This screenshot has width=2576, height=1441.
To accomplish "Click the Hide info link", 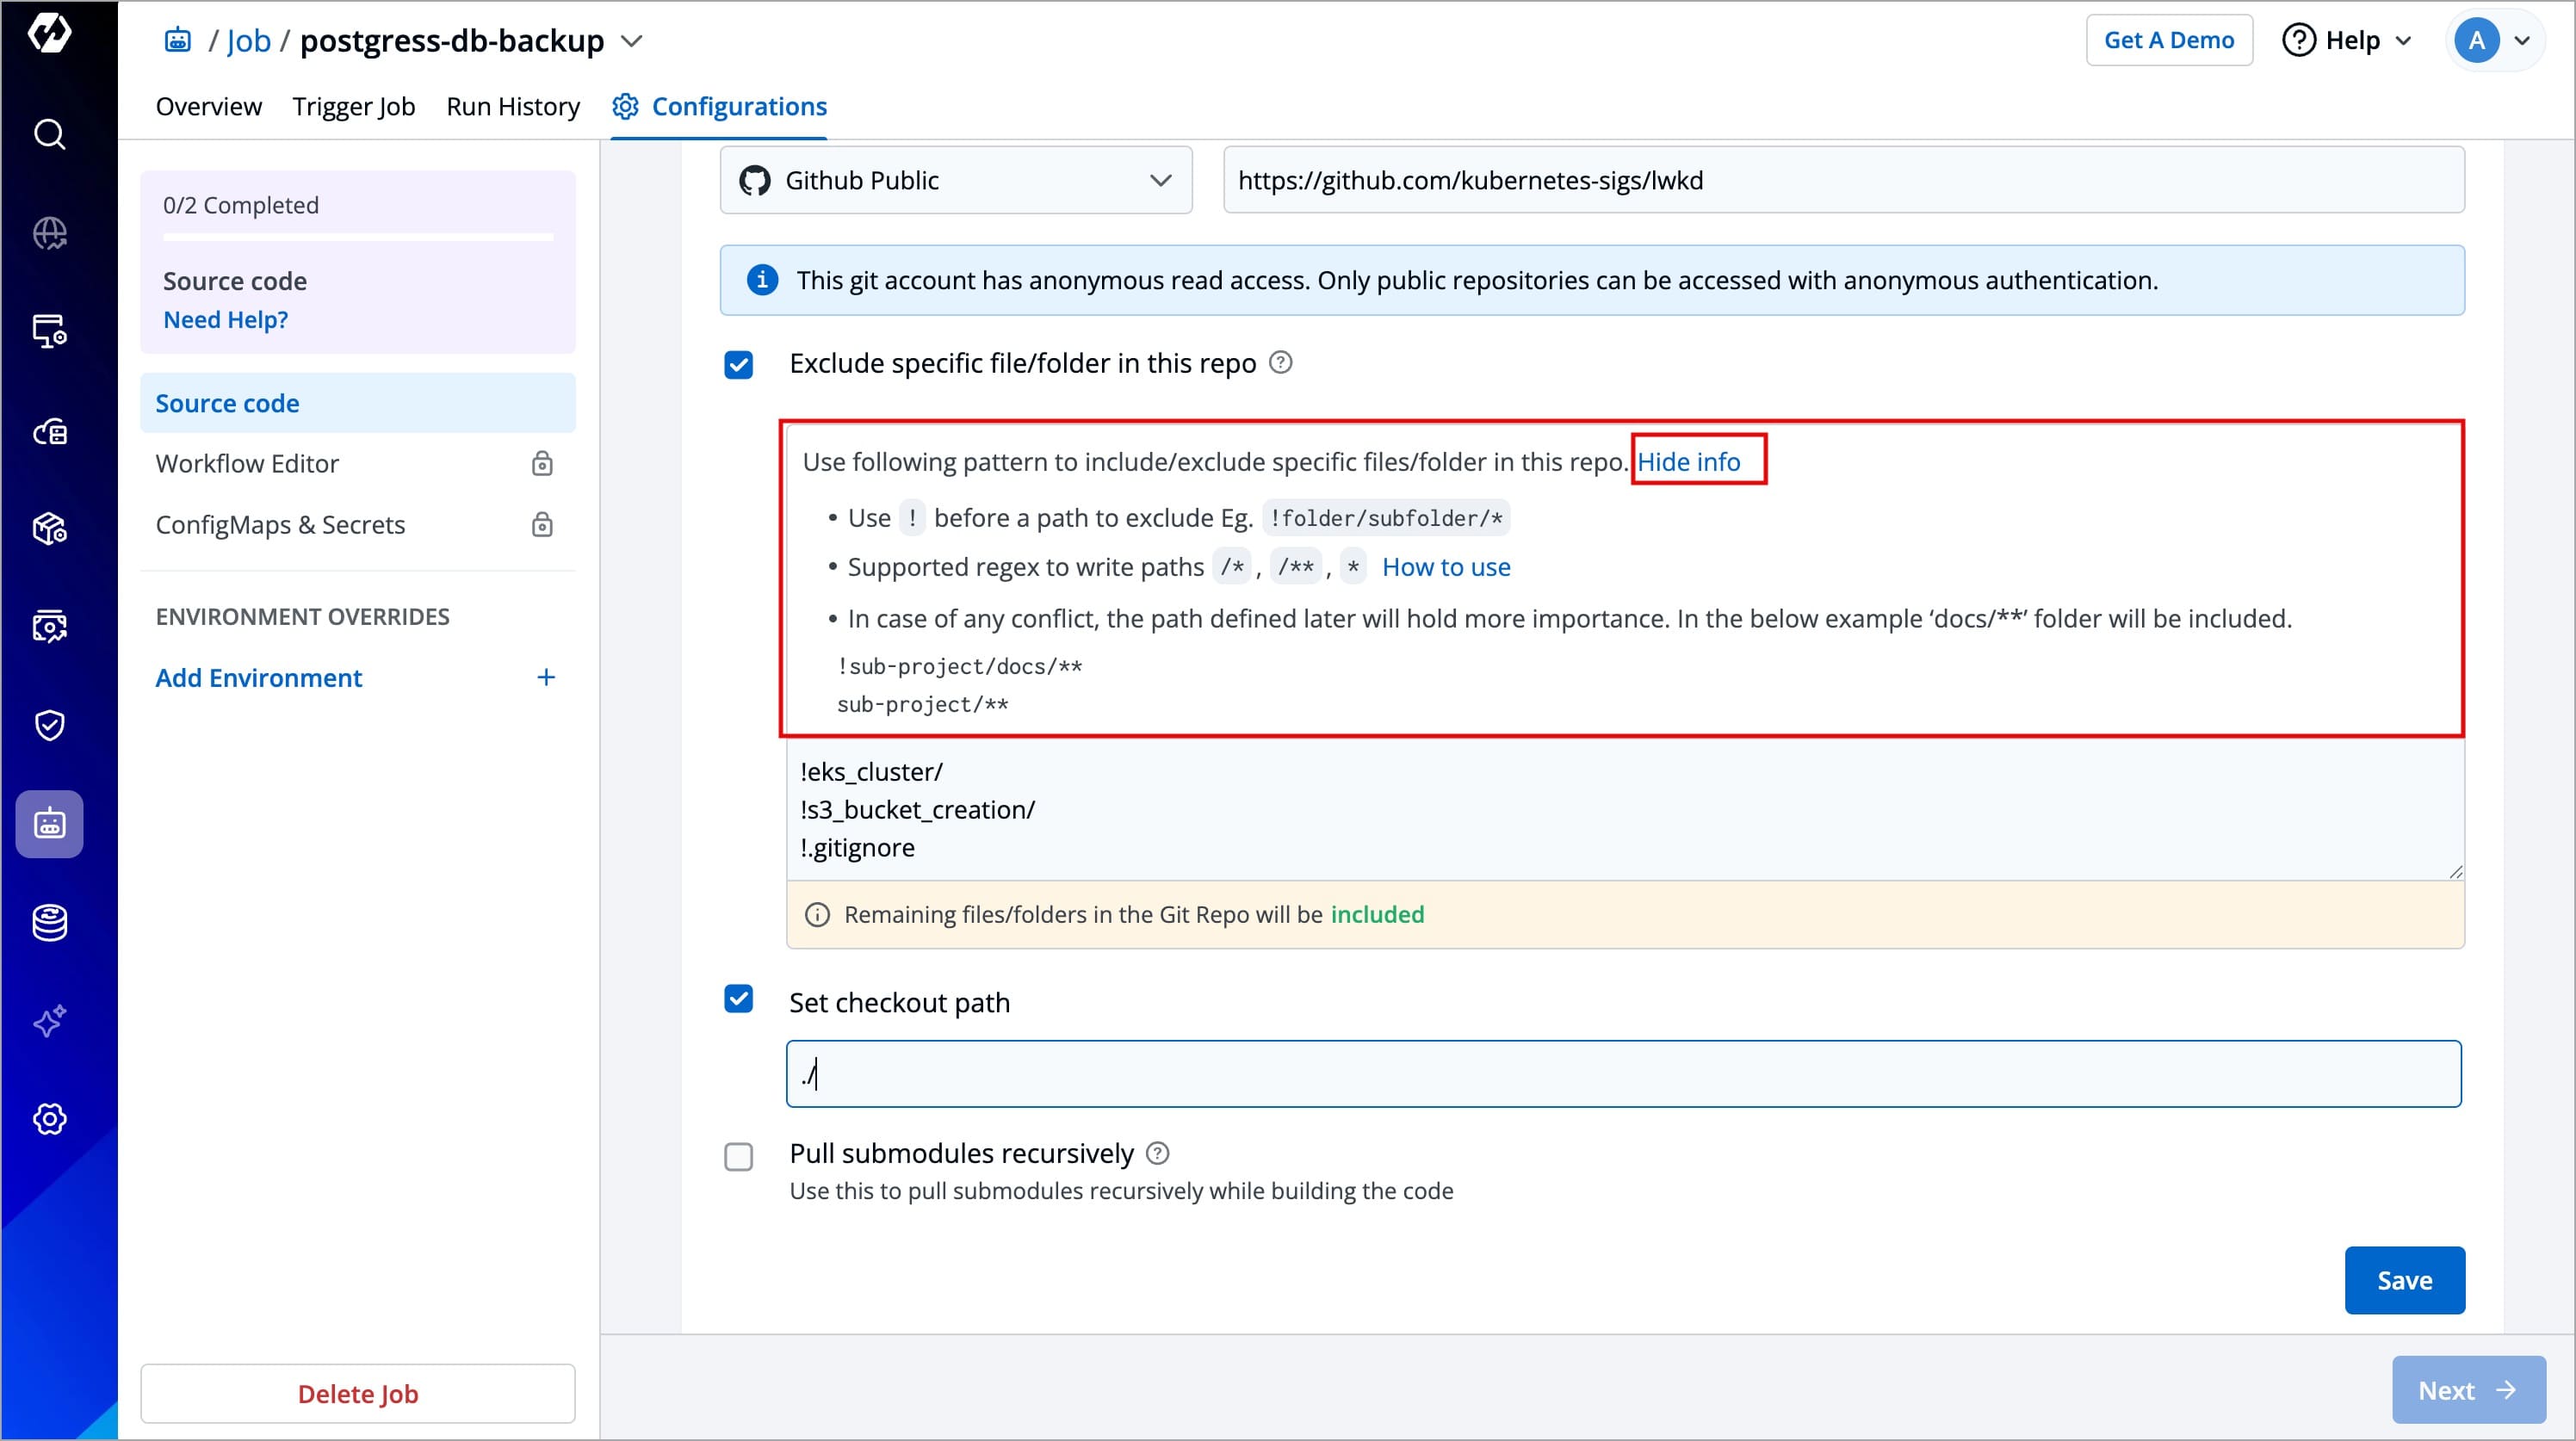I will pyautogui.click(x=1688, y=461).
